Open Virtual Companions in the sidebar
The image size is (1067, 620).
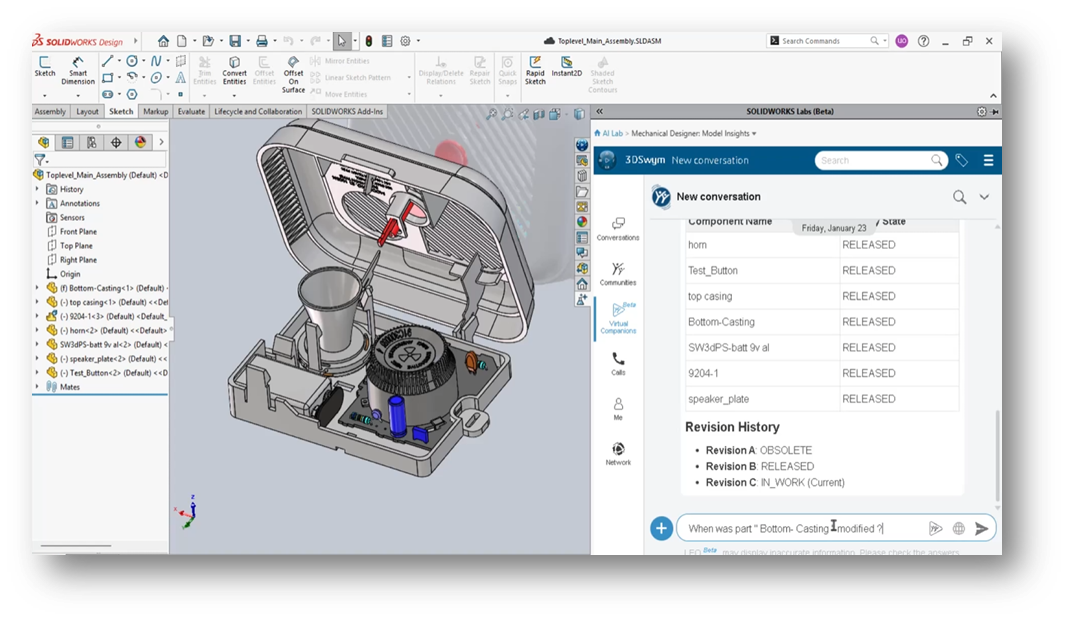pos(618,319)
